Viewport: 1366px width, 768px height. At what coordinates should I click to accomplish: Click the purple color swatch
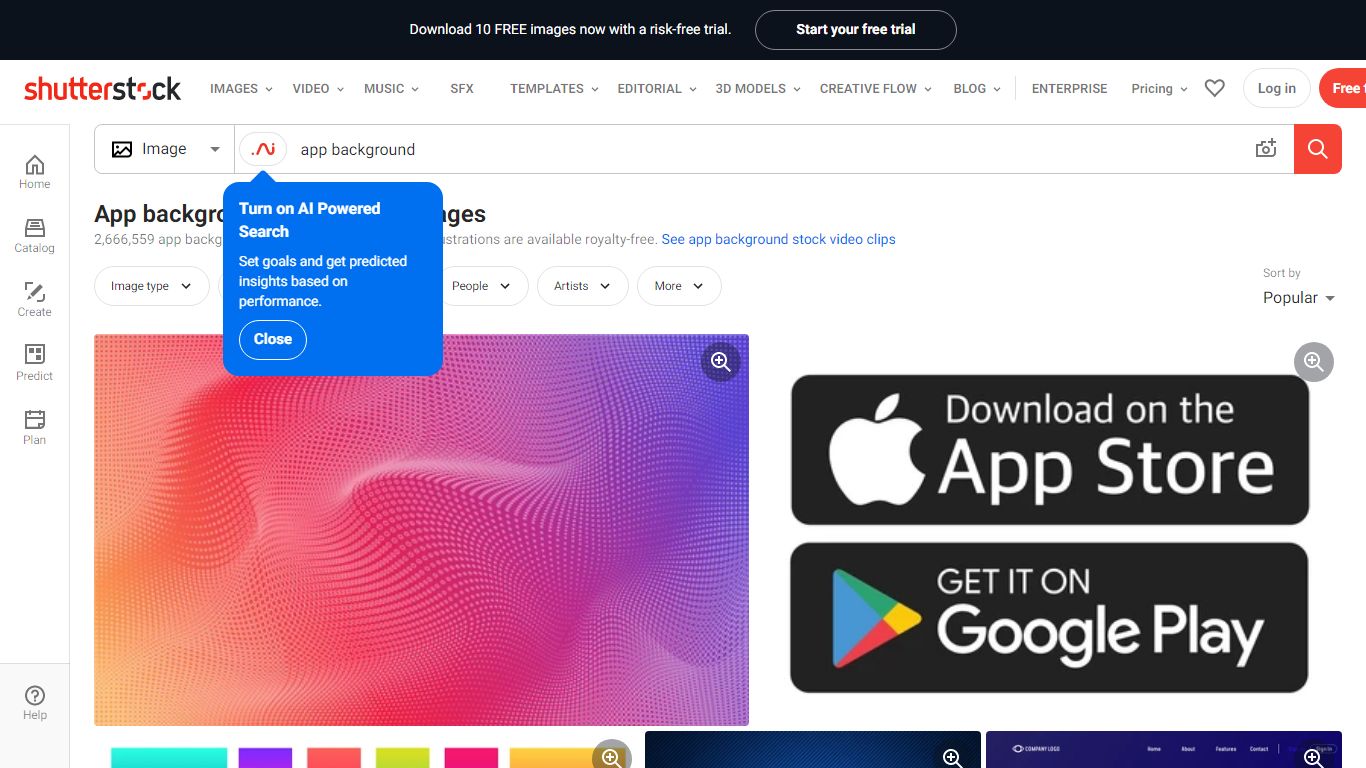point(266,758)
